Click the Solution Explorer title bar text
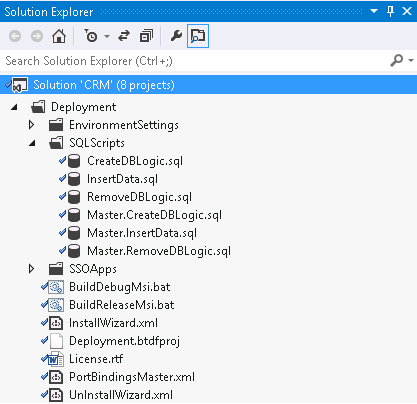 coord(49,12)
